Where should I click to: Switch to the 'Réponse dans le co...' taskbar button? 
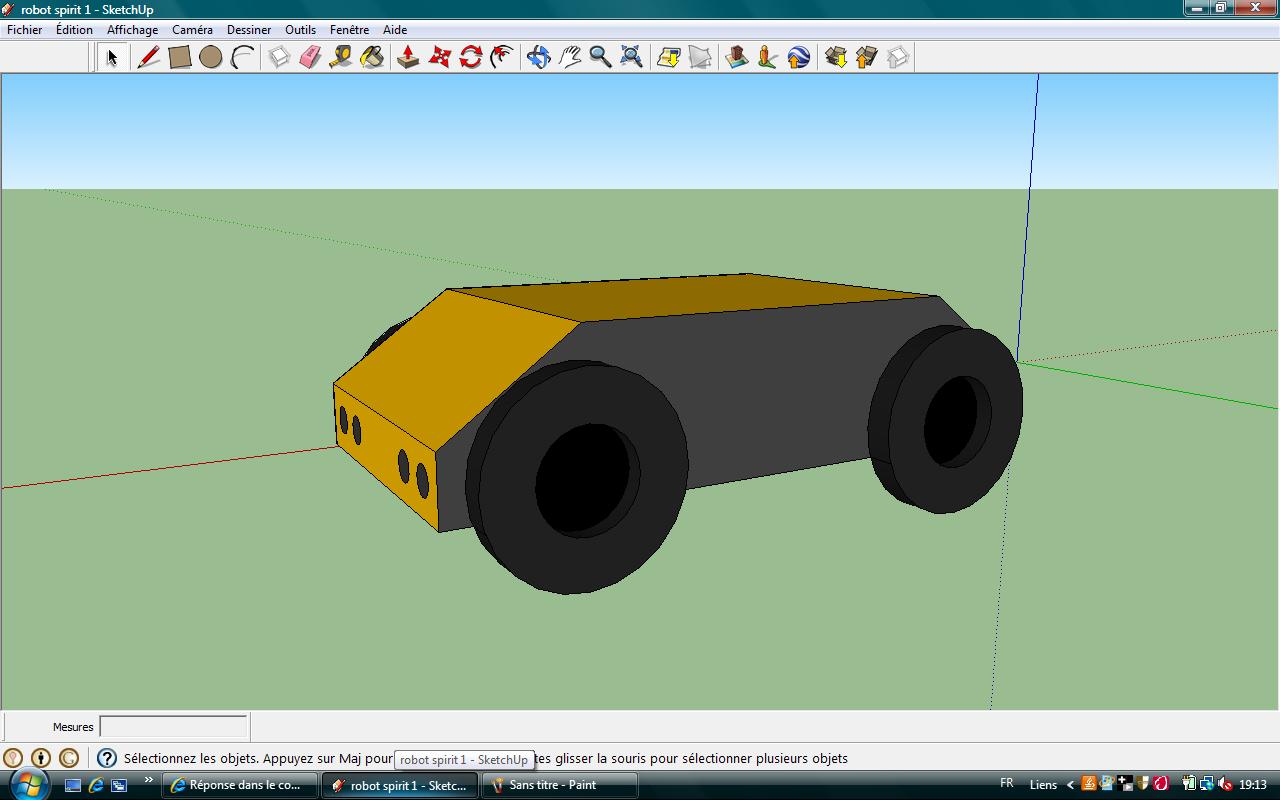(x=240, y=785)
